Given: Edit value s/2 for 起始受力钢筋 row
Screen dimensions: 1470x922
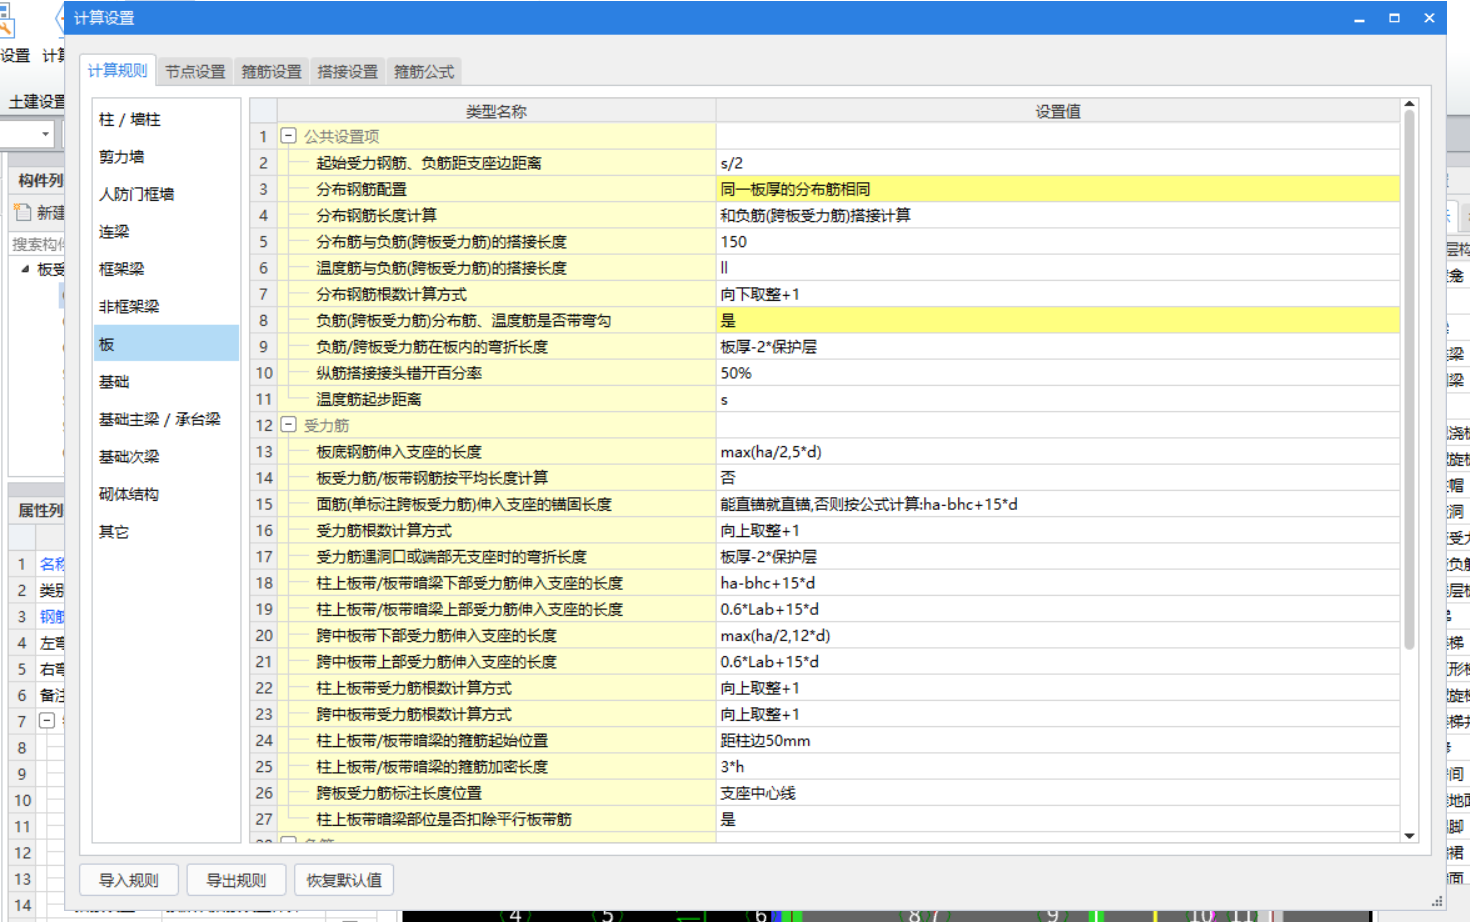Looking at the screenshot, I should tap(1058, 163).
